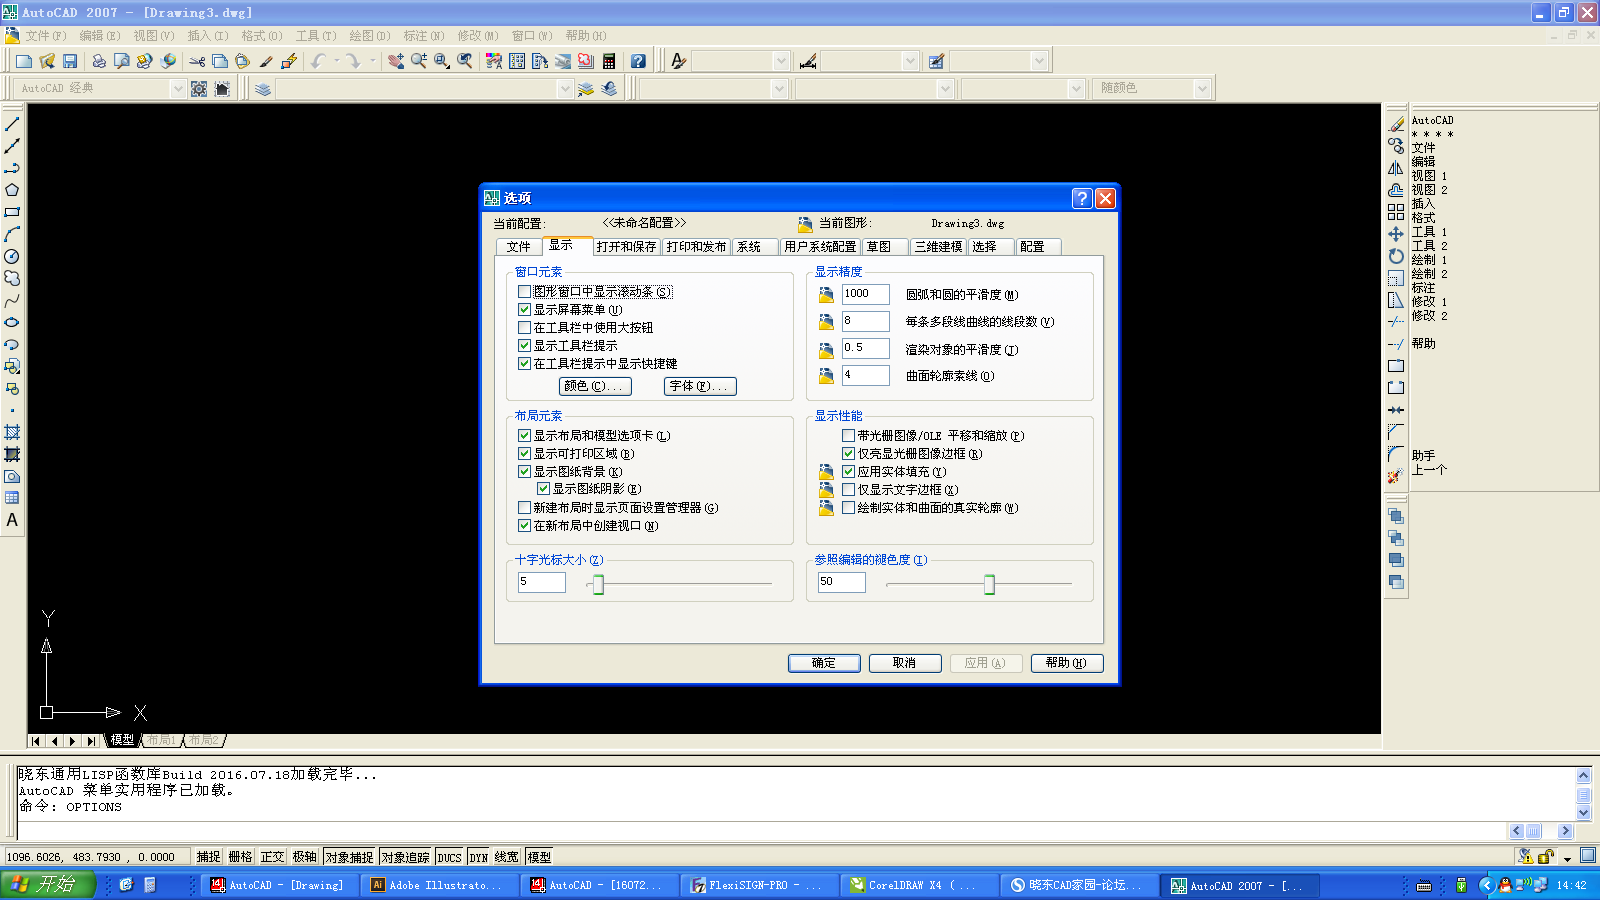Expand the Undo history dropdown arrow

click(336, 61)
